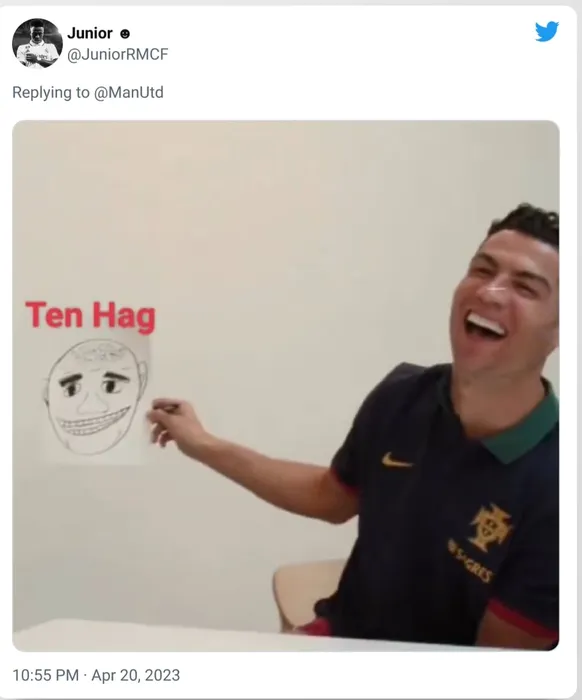
Task: Click the hand holding the pen
Action: coord(172,423)
